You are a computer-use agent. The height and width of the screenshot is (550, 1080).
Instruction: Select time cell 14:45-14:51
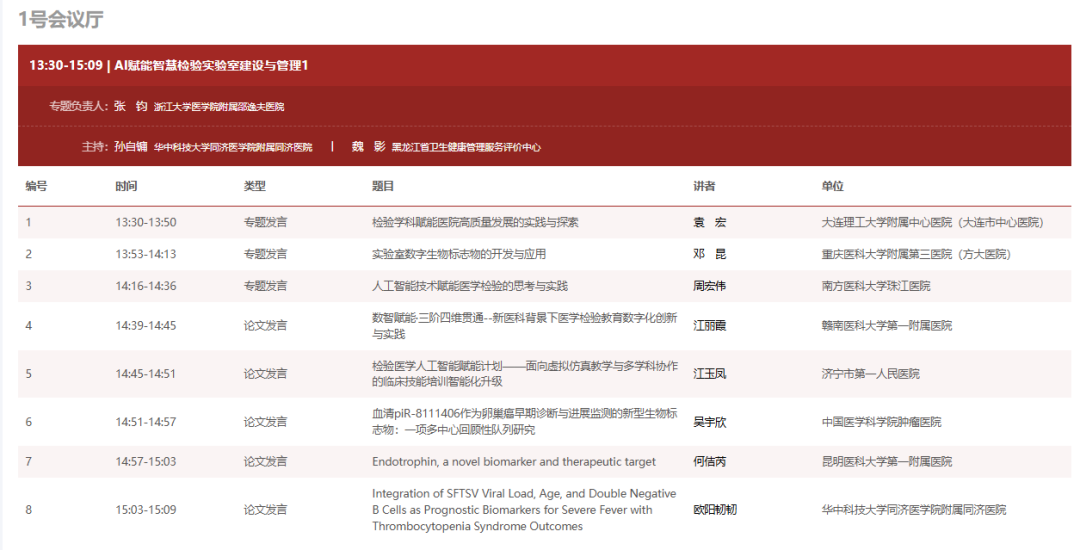(x=145, y=374)
